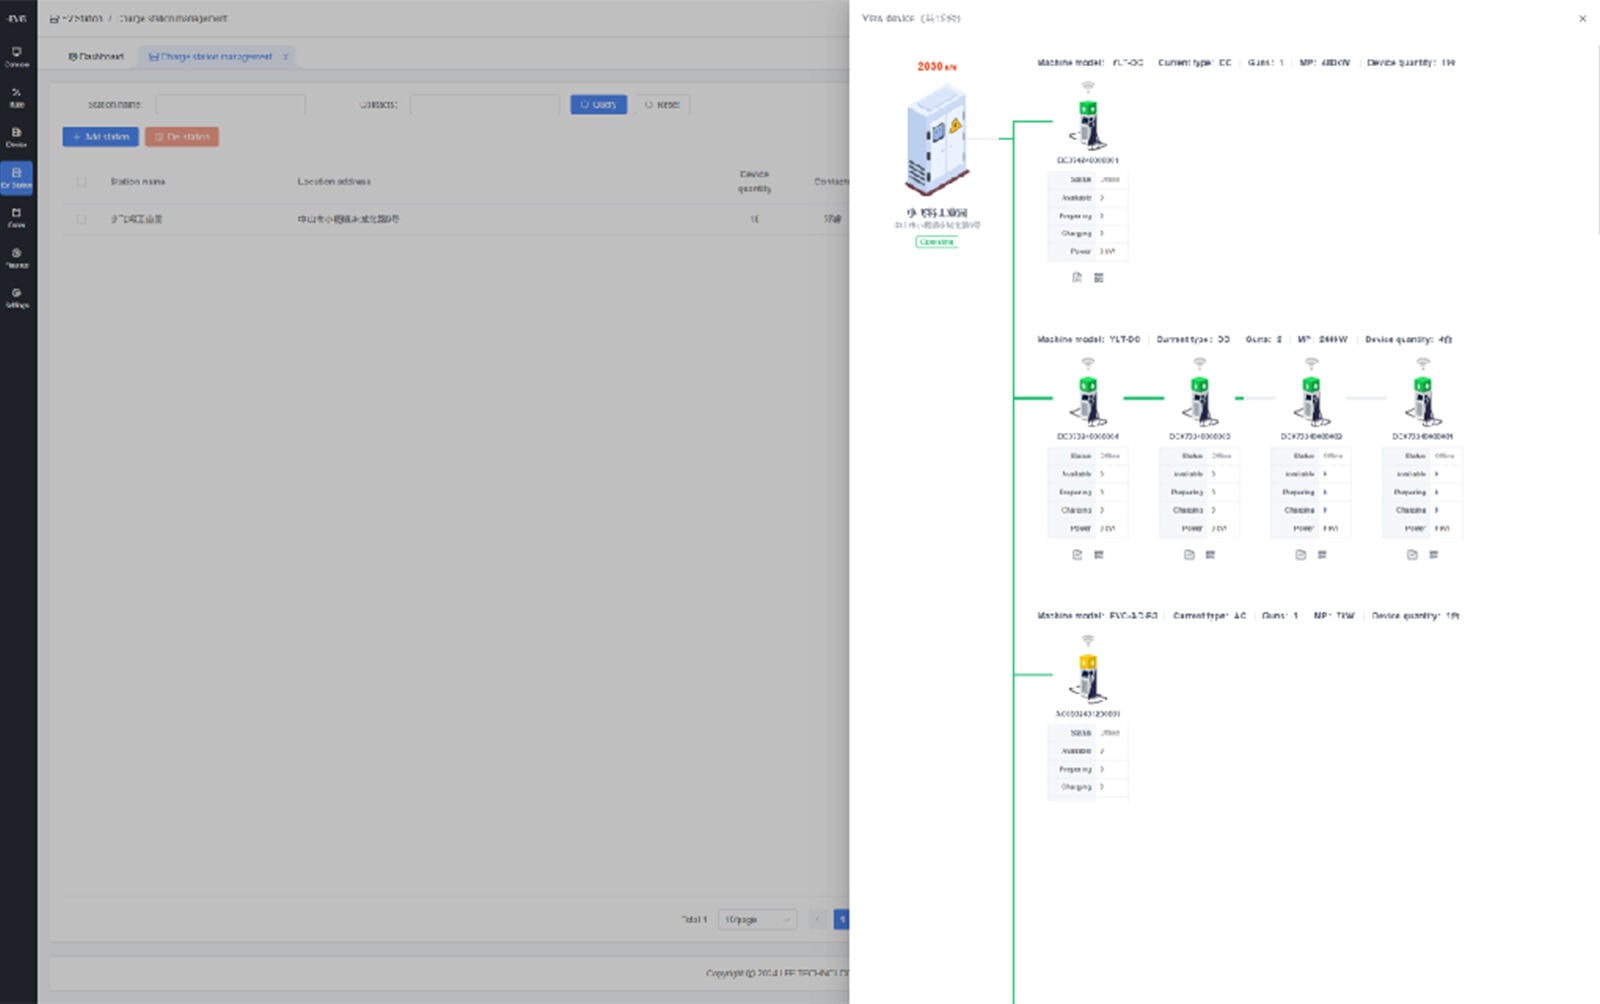Click the Location address column header
The image size is (1600, 1004).
pos(334,182)
